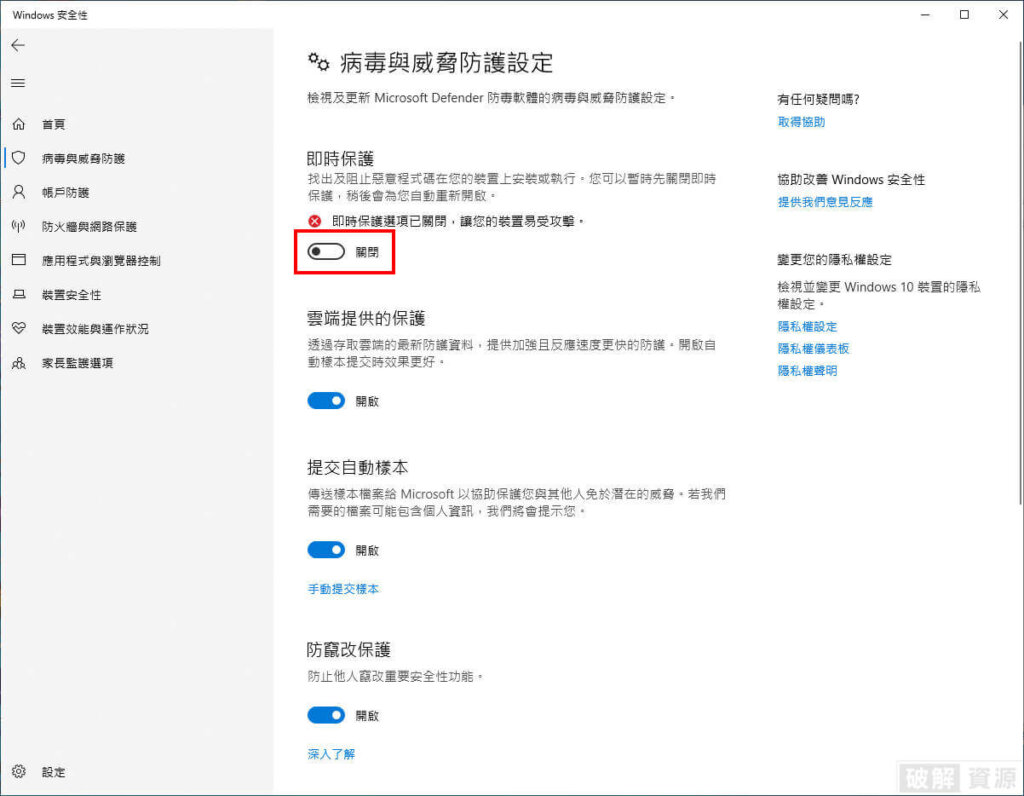Click the app and browser control icon

coord(19,260)
